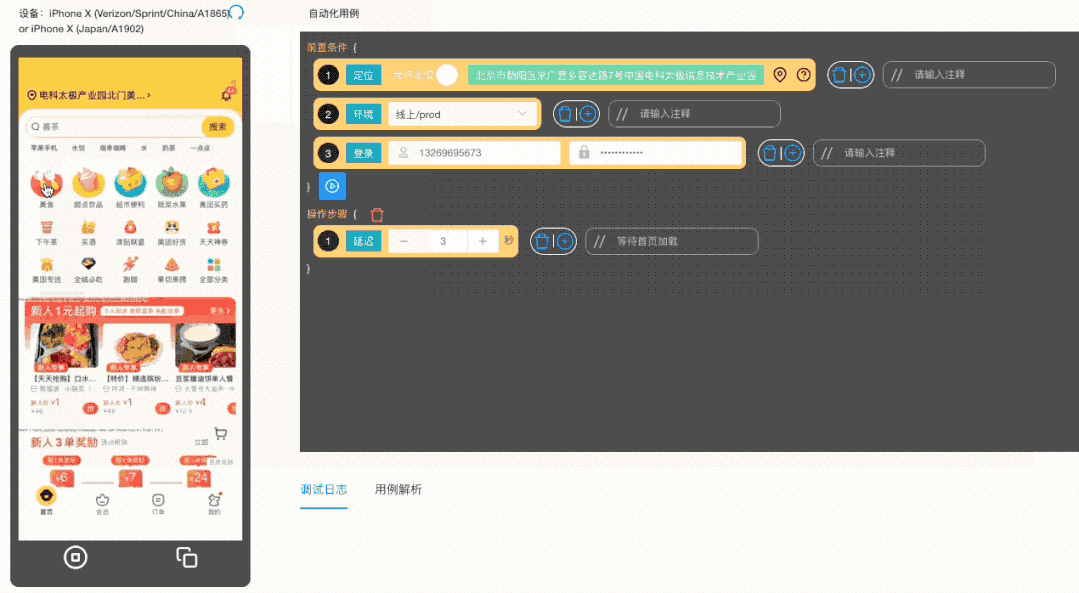Click the location pin icon on 定位 row
Image resolution: width=1079 pixels, height=593 pixels.
point(781,74)
